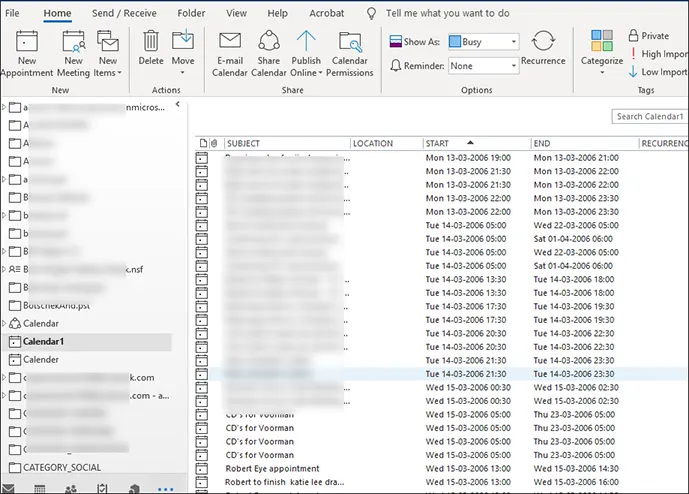Select the Robert Eye appointment entry
Image resolution: width=689 pixels, height=494 pixels.
[272, 469]
